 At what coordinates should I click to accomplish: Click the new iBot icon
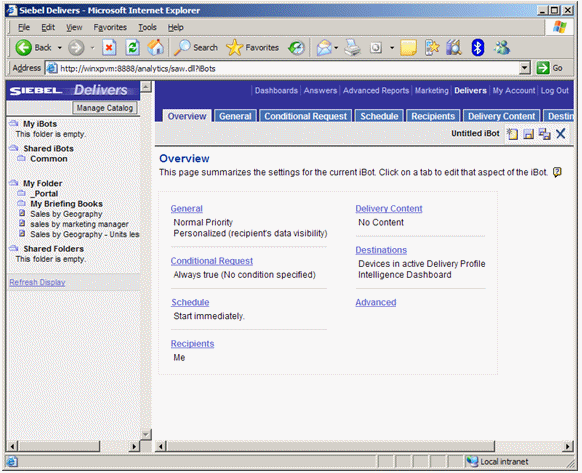tap(513, 134)
